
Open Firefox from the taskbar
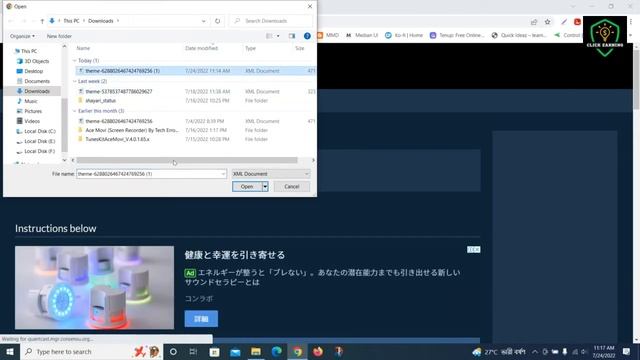coord(318,351)
